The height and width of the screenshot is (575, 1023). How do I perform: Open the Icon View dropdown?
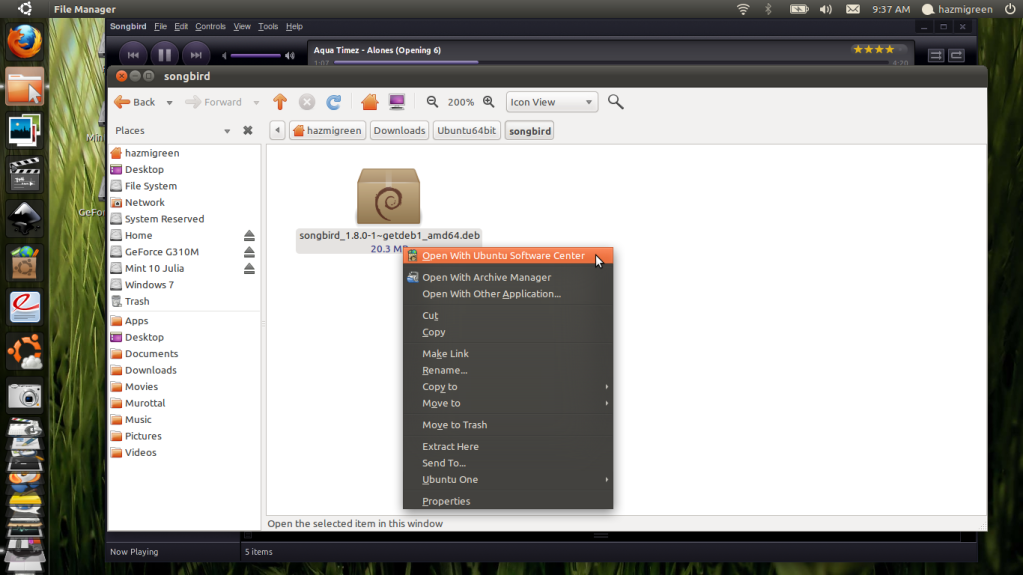[552, 102]
